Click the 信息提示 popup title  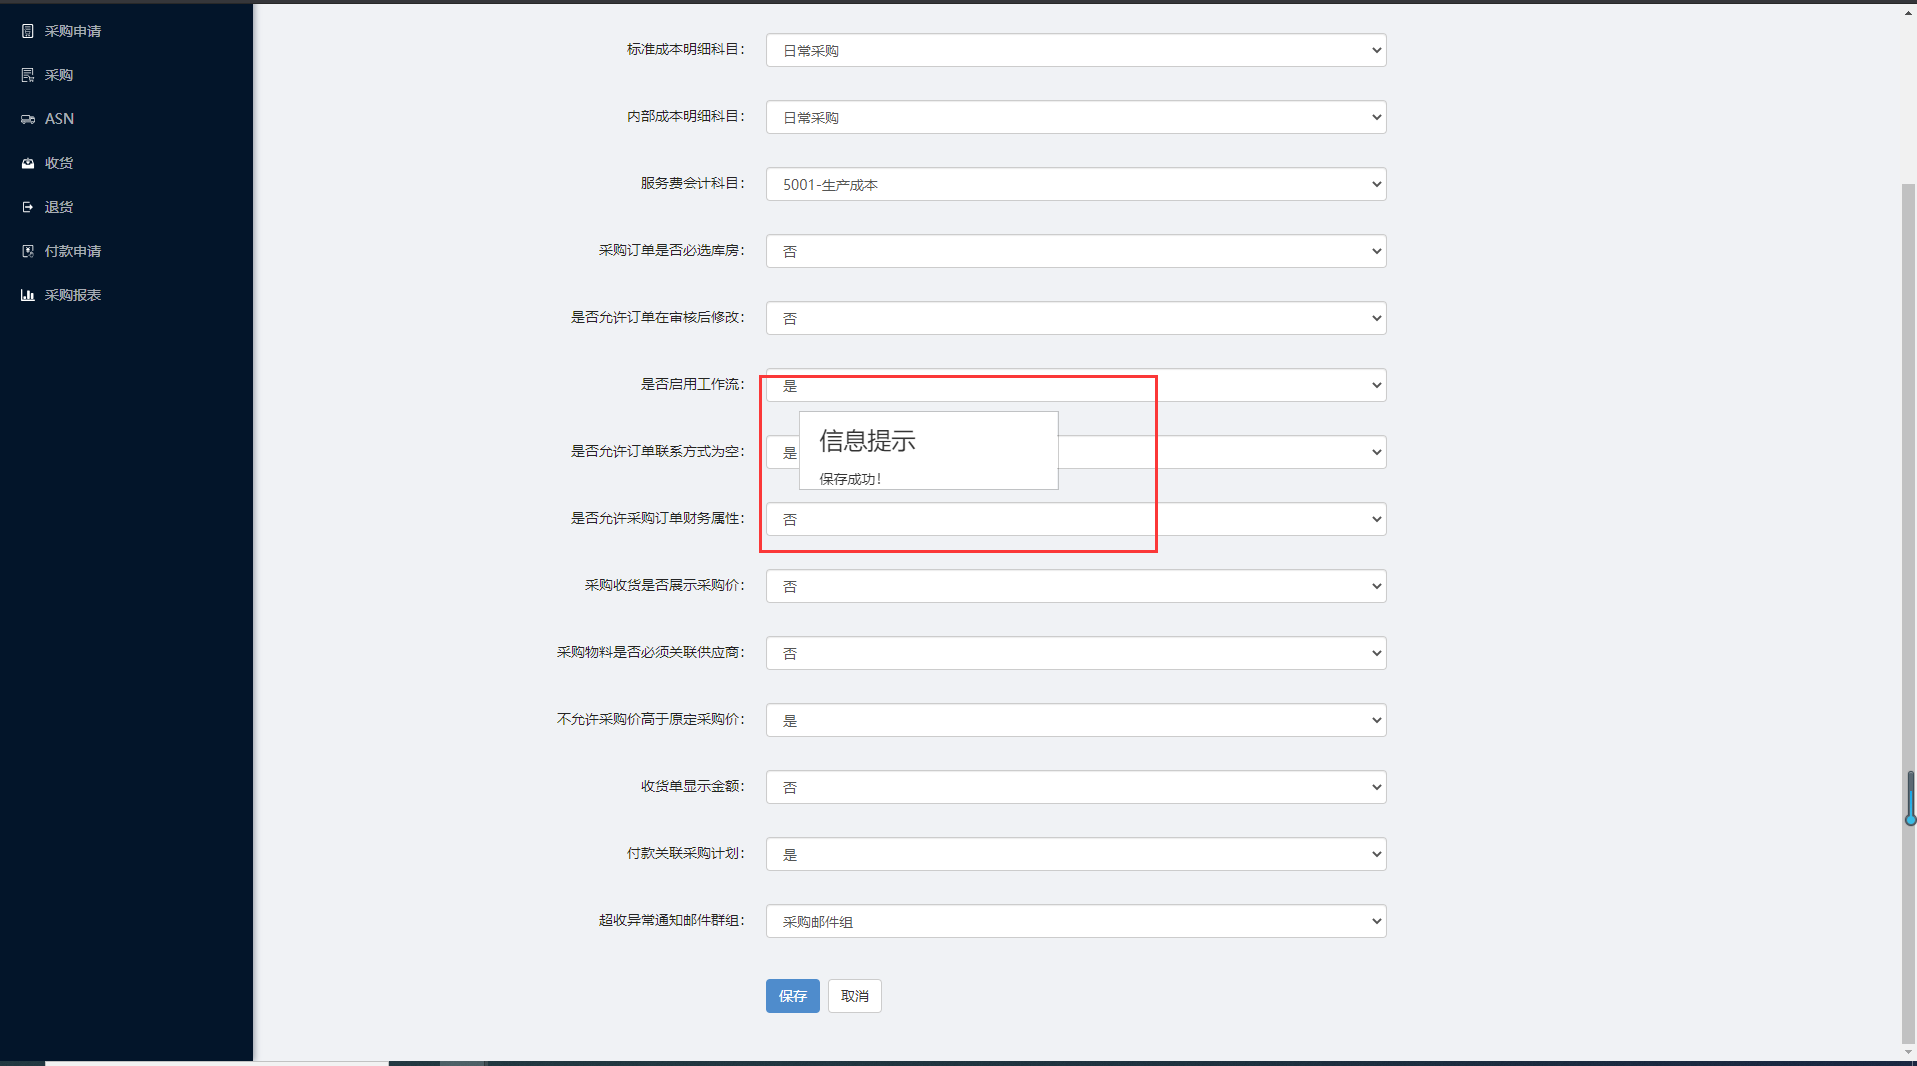(x=868, y=441)
